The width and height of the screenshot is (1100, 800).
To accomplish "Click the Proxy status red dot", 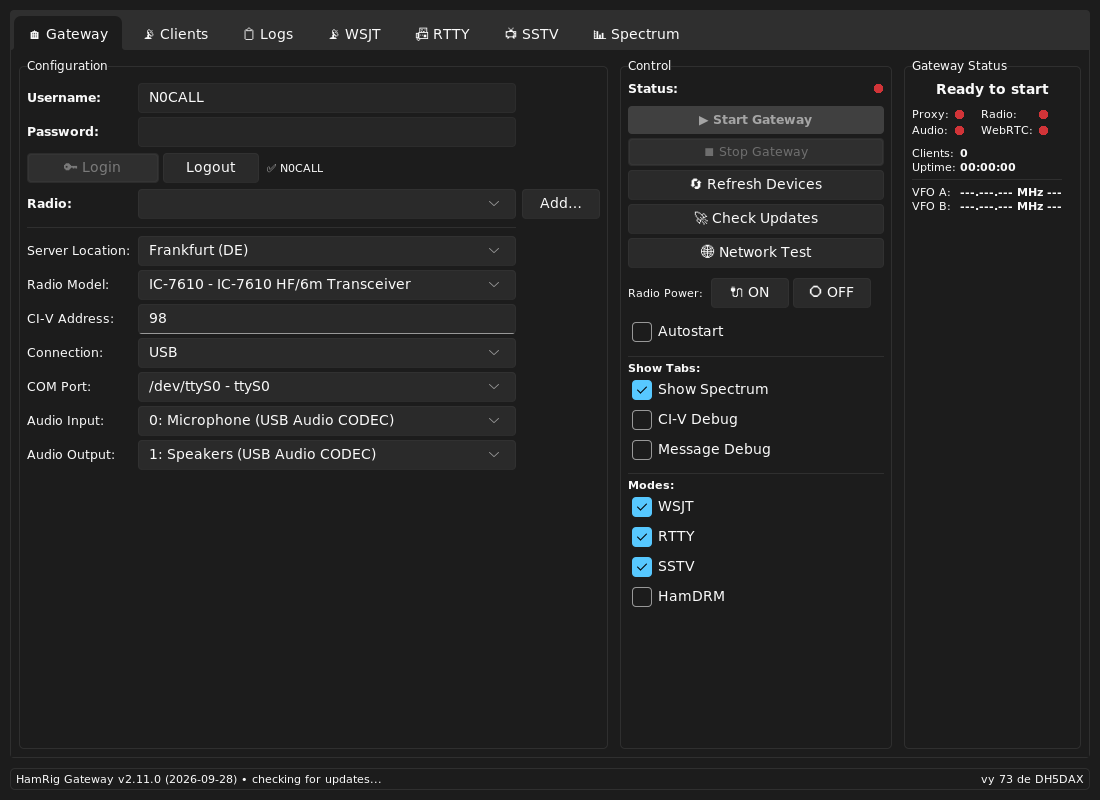I will coord(960,114).
